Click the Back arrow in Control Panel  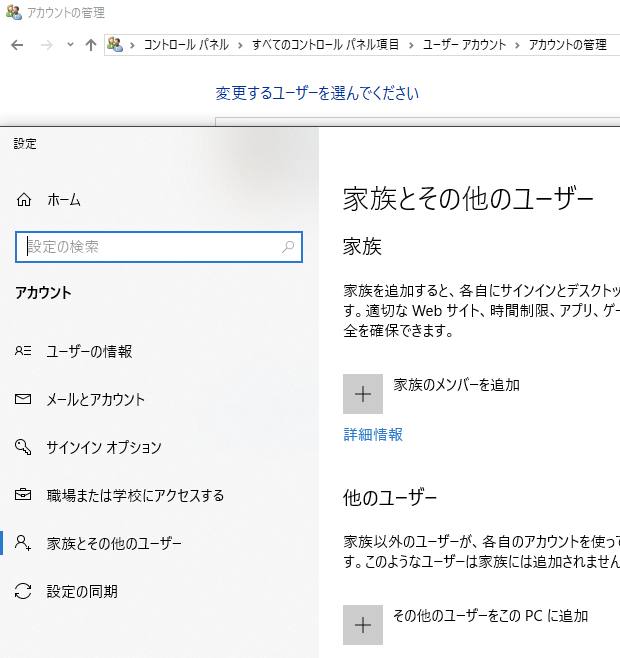(19, 45)
